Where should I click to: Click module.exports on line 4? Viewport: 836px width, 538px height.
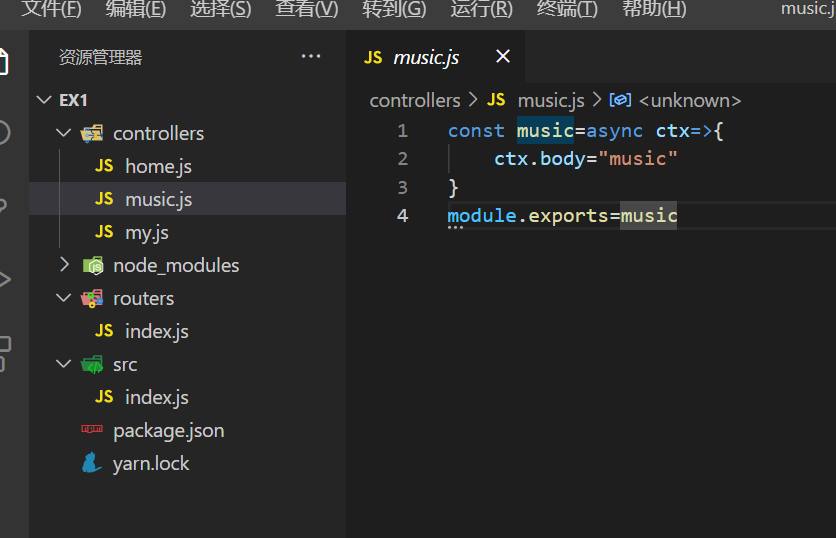click(x=528, y=215)
